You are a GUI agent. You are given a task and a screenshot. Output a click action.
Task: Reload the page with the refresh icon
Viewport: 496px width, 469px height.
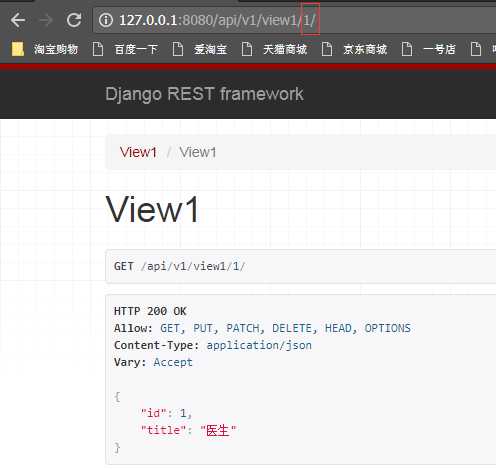(74, 20)
